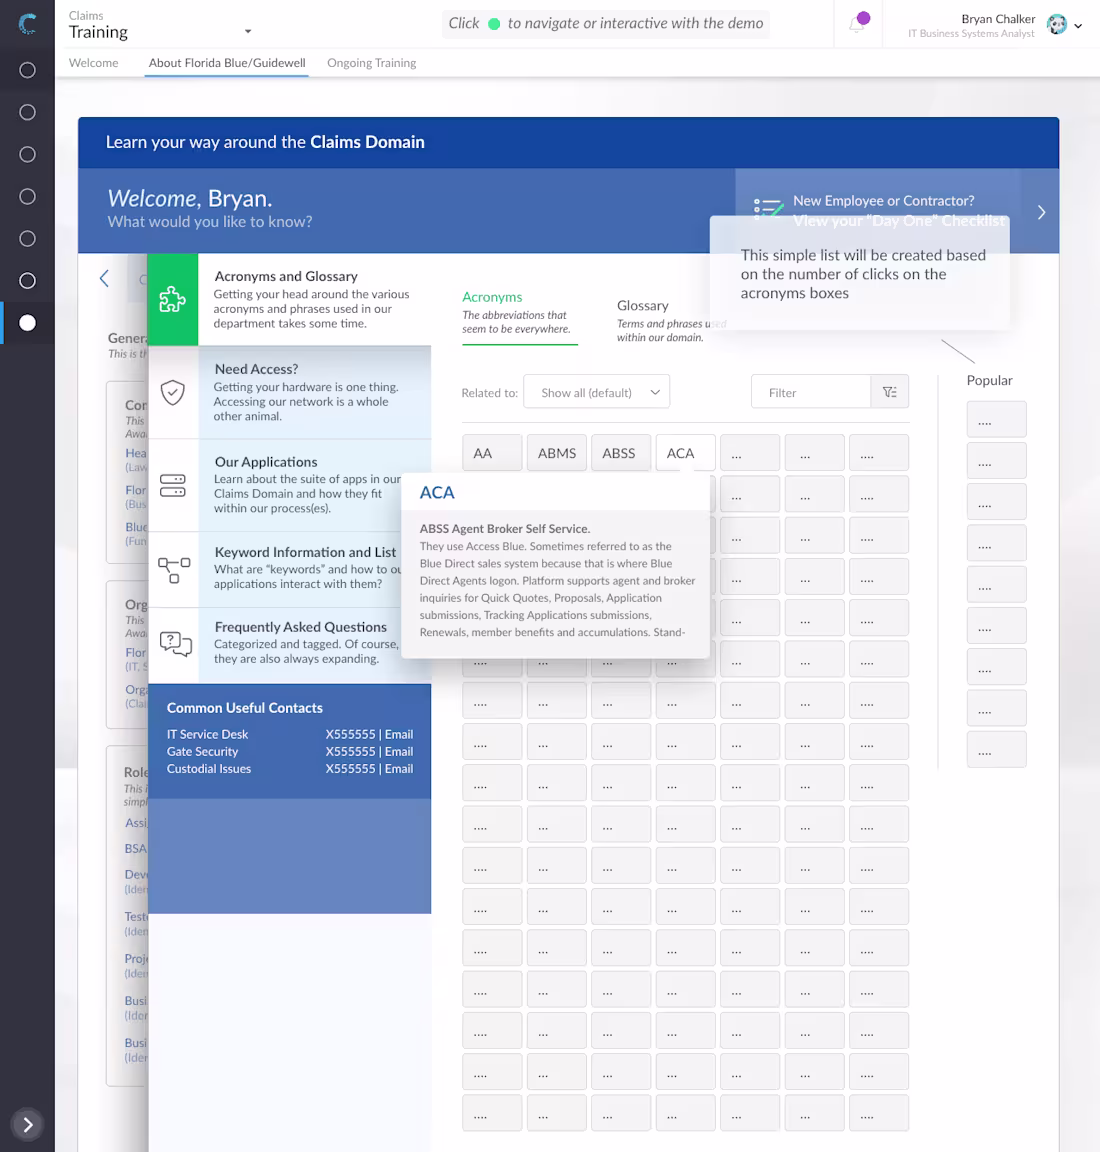Click the Acronyms section link

(492, 297)
